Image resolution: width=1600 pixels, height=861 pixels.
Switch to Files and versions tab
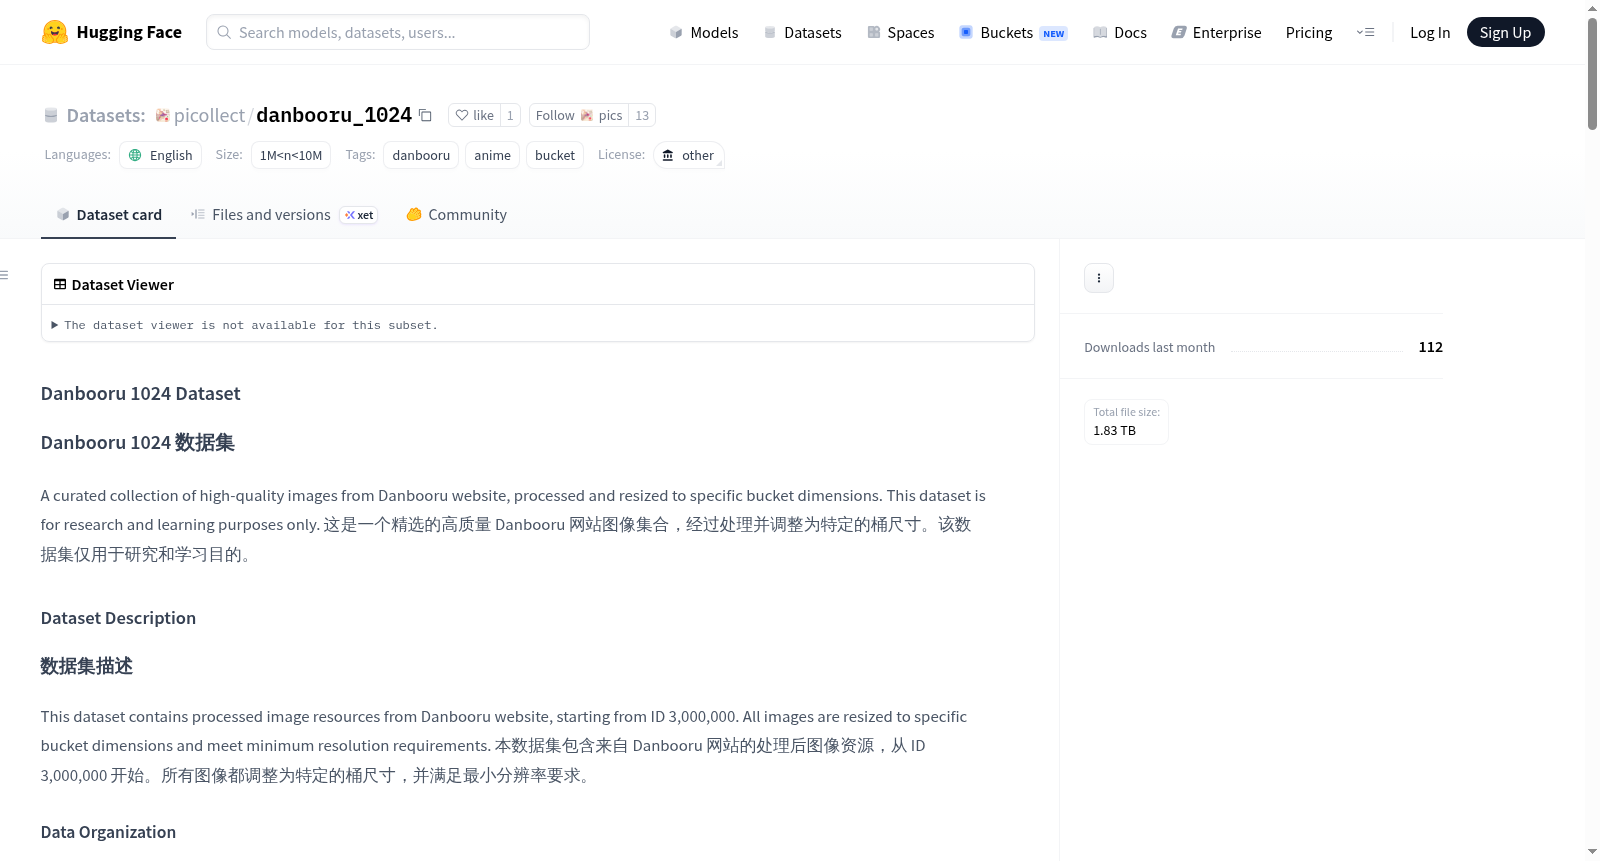[284, 215]
